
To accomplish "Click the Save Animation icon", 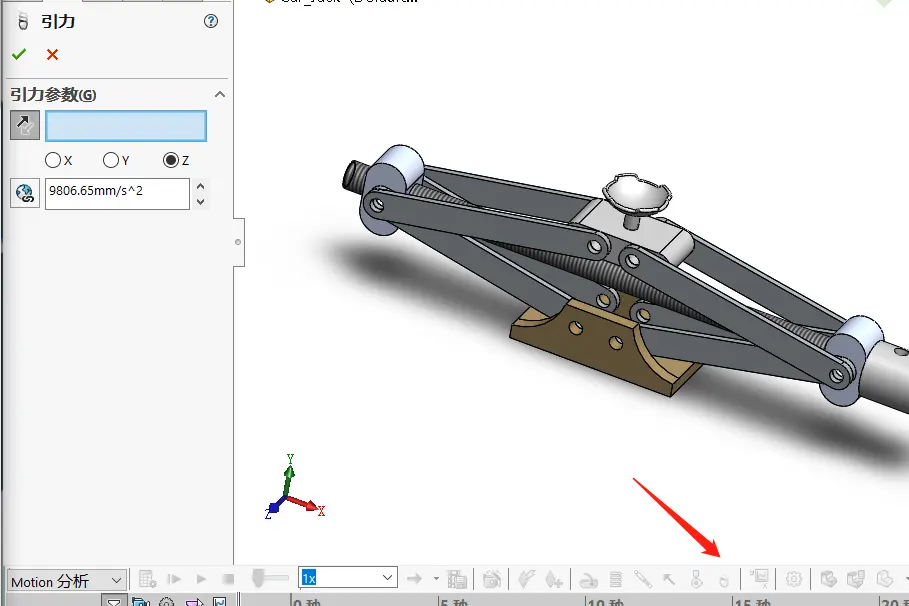I will (x=457, y=579).
